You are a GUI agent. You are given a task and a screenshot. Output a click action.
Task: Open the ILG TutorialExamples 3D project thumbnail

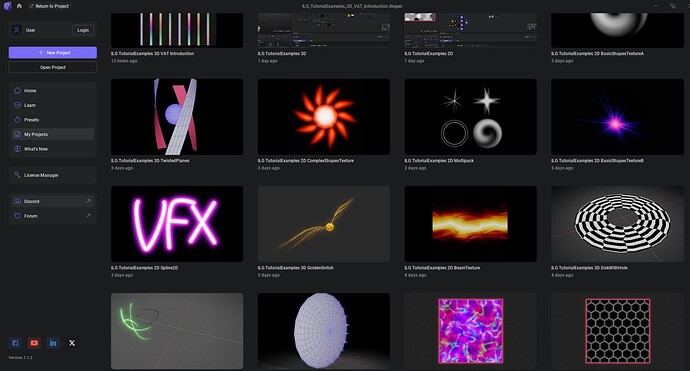click(x=324, y=30)
